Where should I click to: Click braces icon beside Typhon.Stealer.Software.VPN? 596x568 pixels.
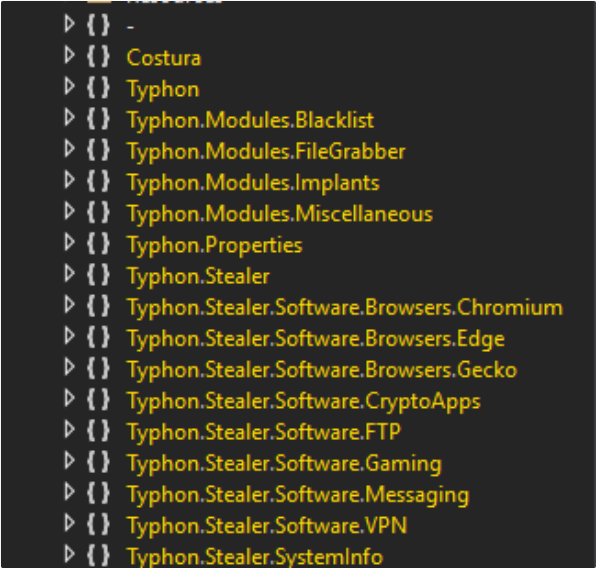click(98, 524)
